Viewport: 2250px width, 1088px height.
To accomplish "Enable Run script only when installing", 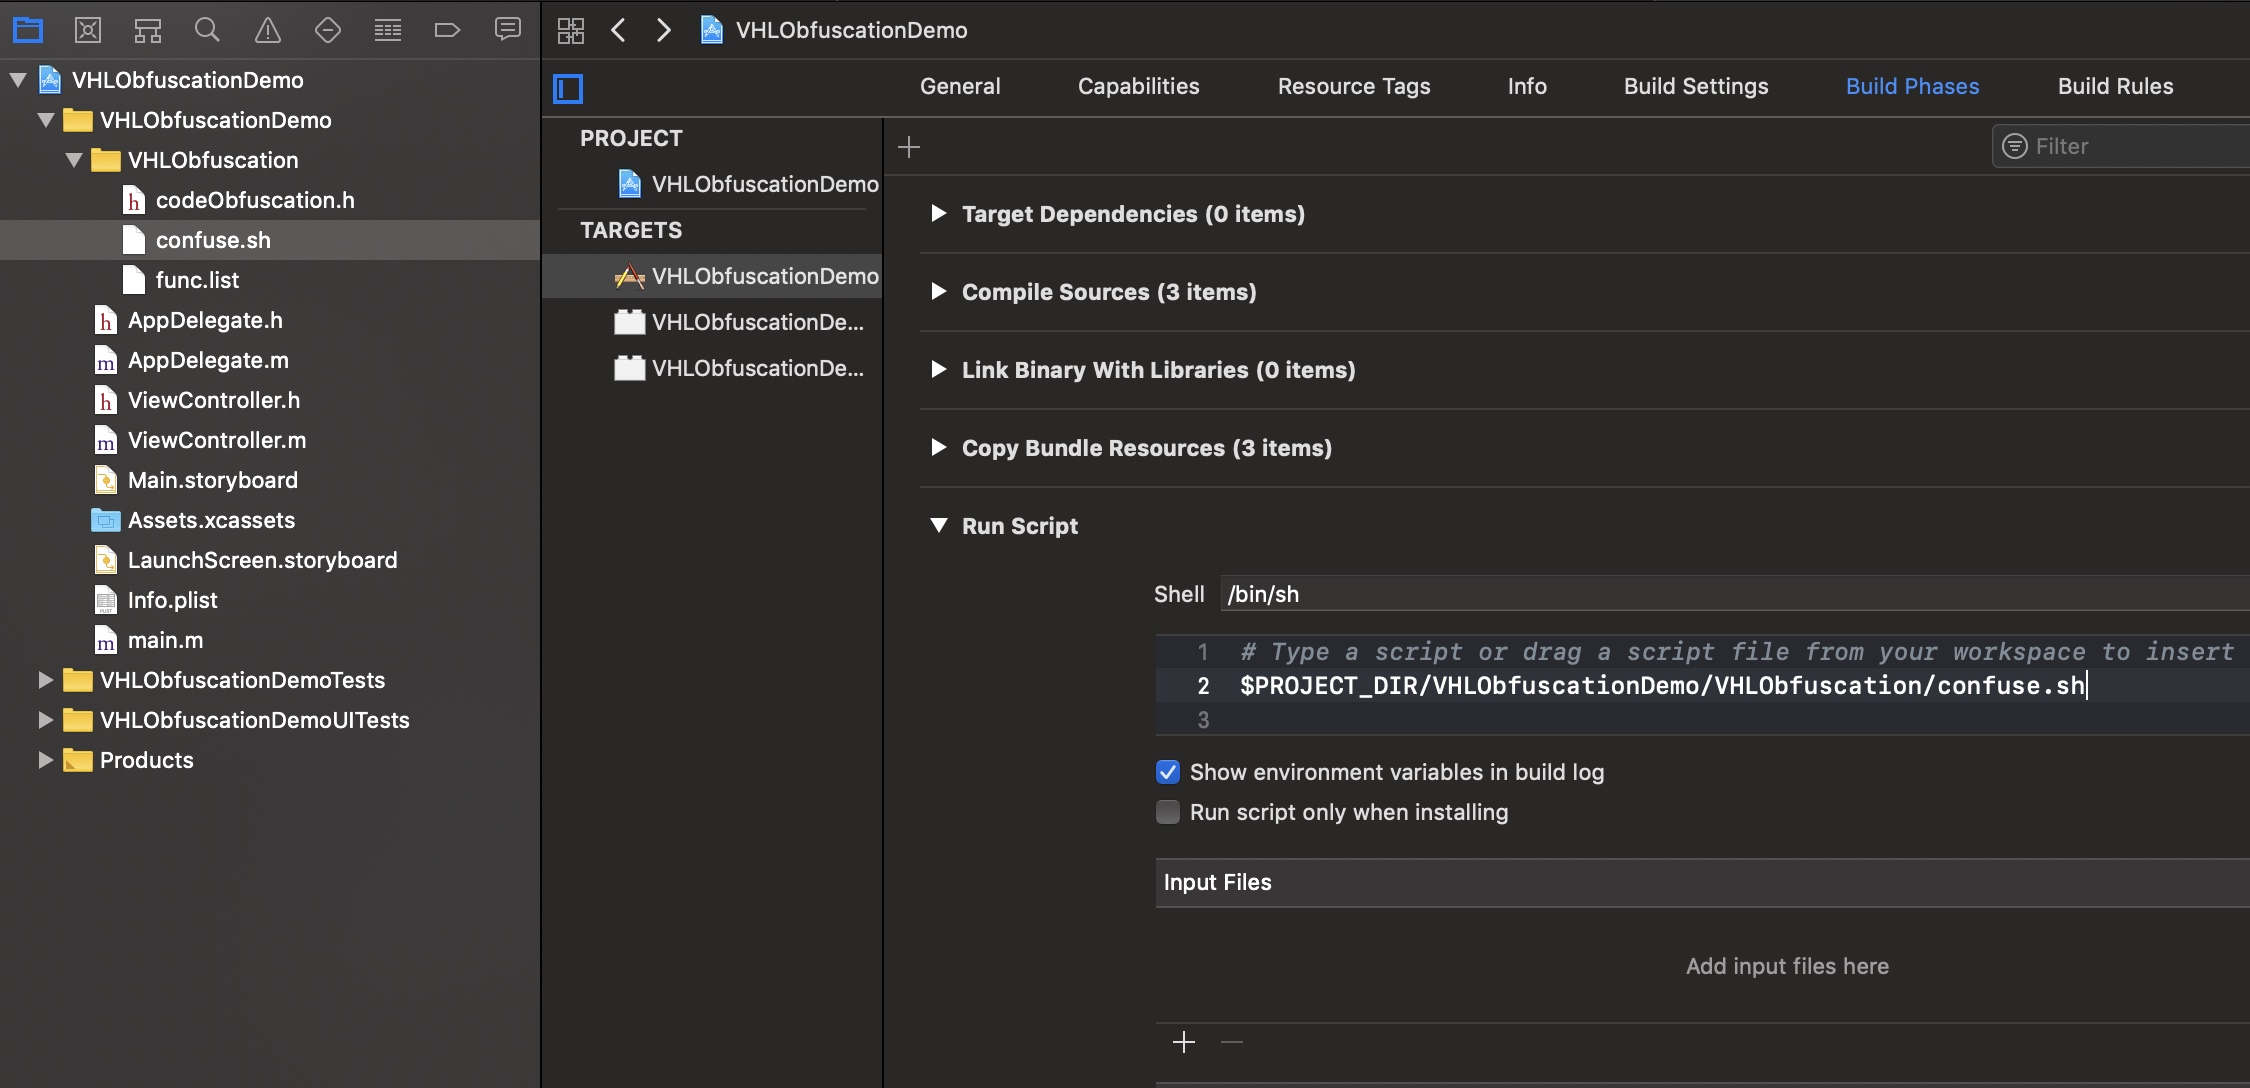I will pos(1167,812).
